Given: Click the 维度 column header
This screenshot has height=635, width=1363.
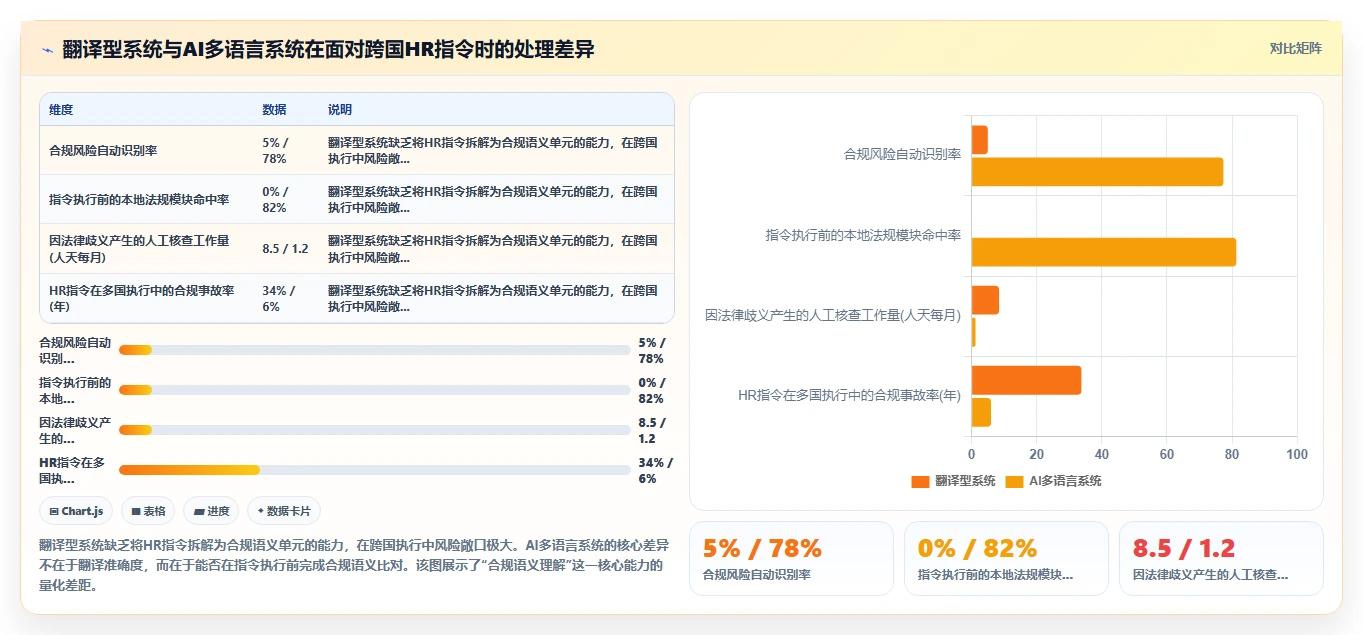Looking at the screenshot, I should tap(61, 110).
